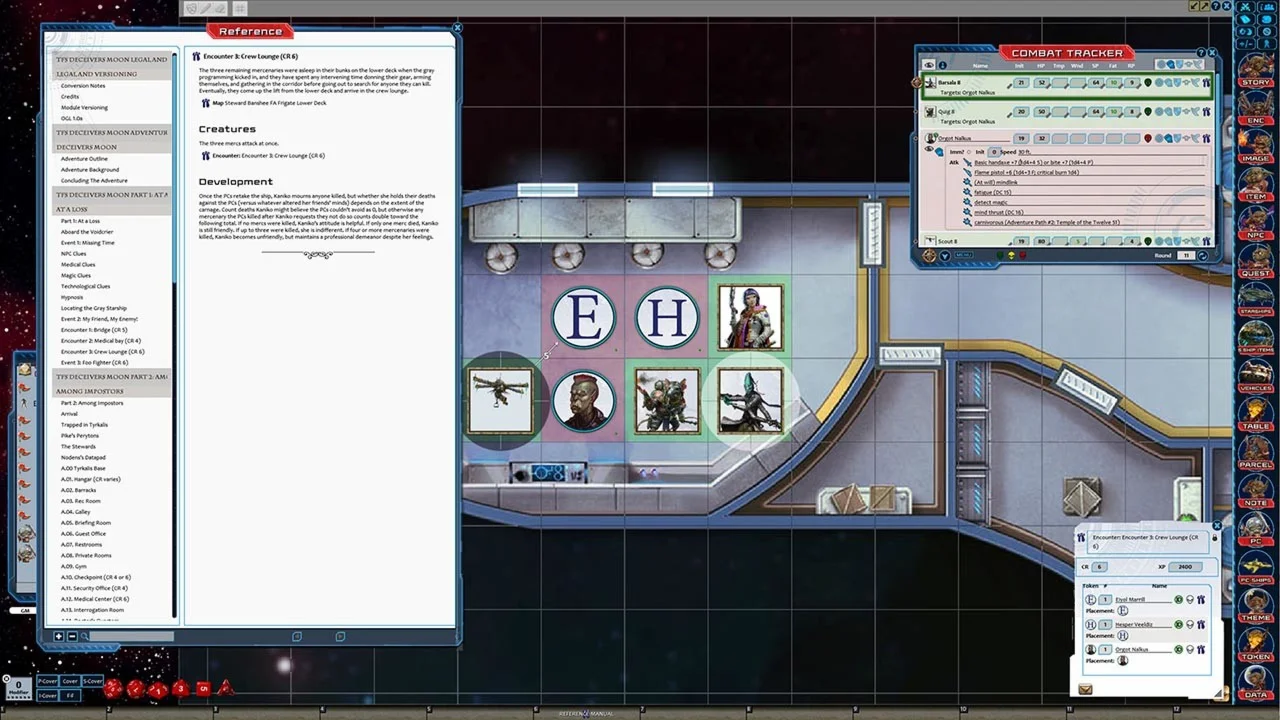The image size is (1280, 720).
Task: Toggle the Imm? radio for Orgot Nalkus
Action: (969, 152)
